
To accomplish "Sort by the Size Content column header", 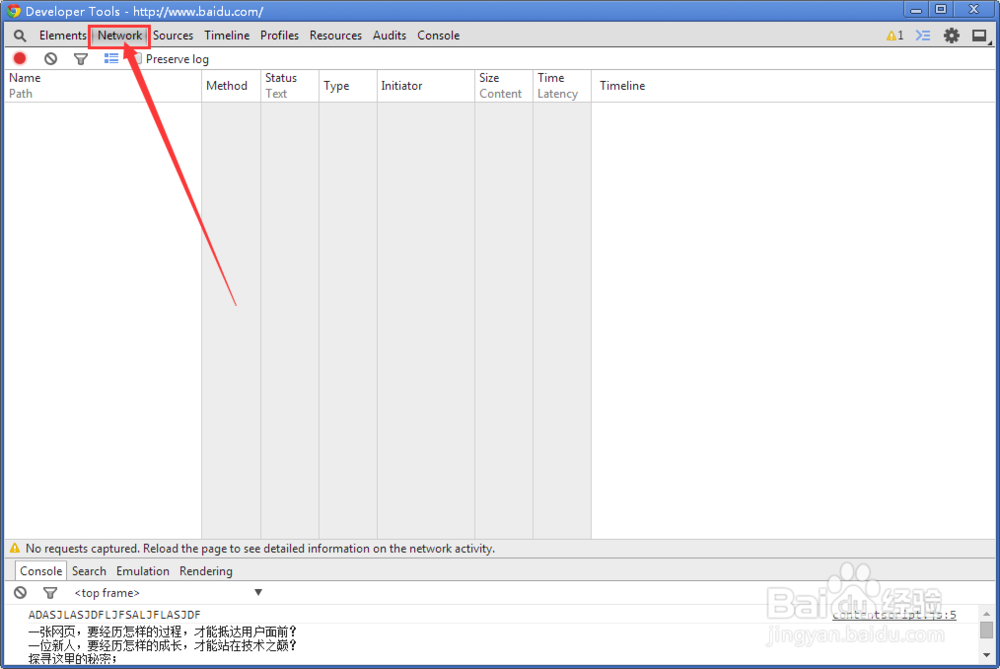I will click(x=504, y=85).
